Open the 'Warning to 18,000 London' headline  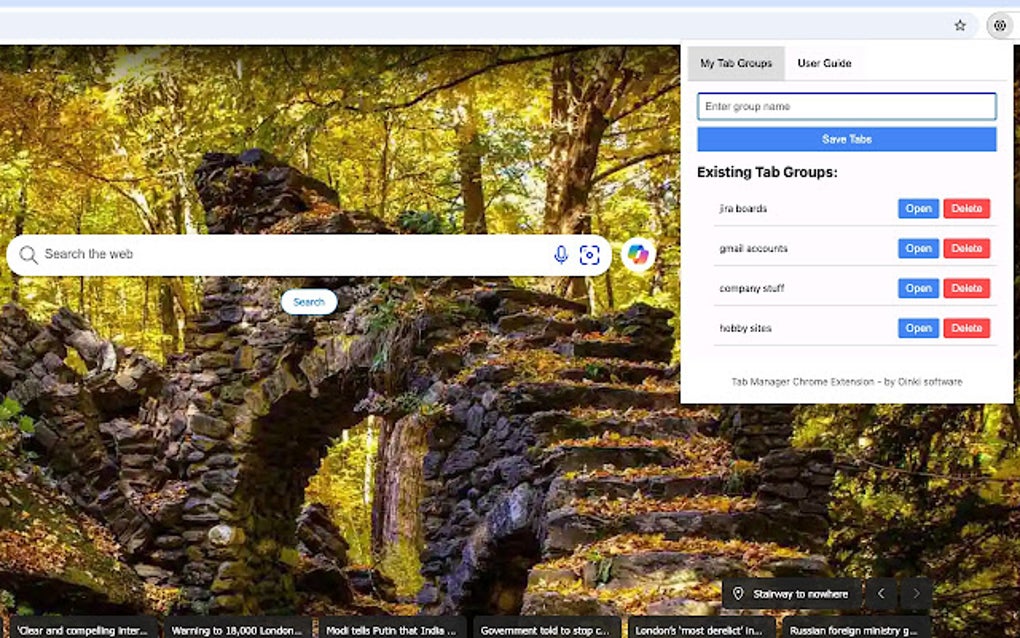tap(236, 630)
